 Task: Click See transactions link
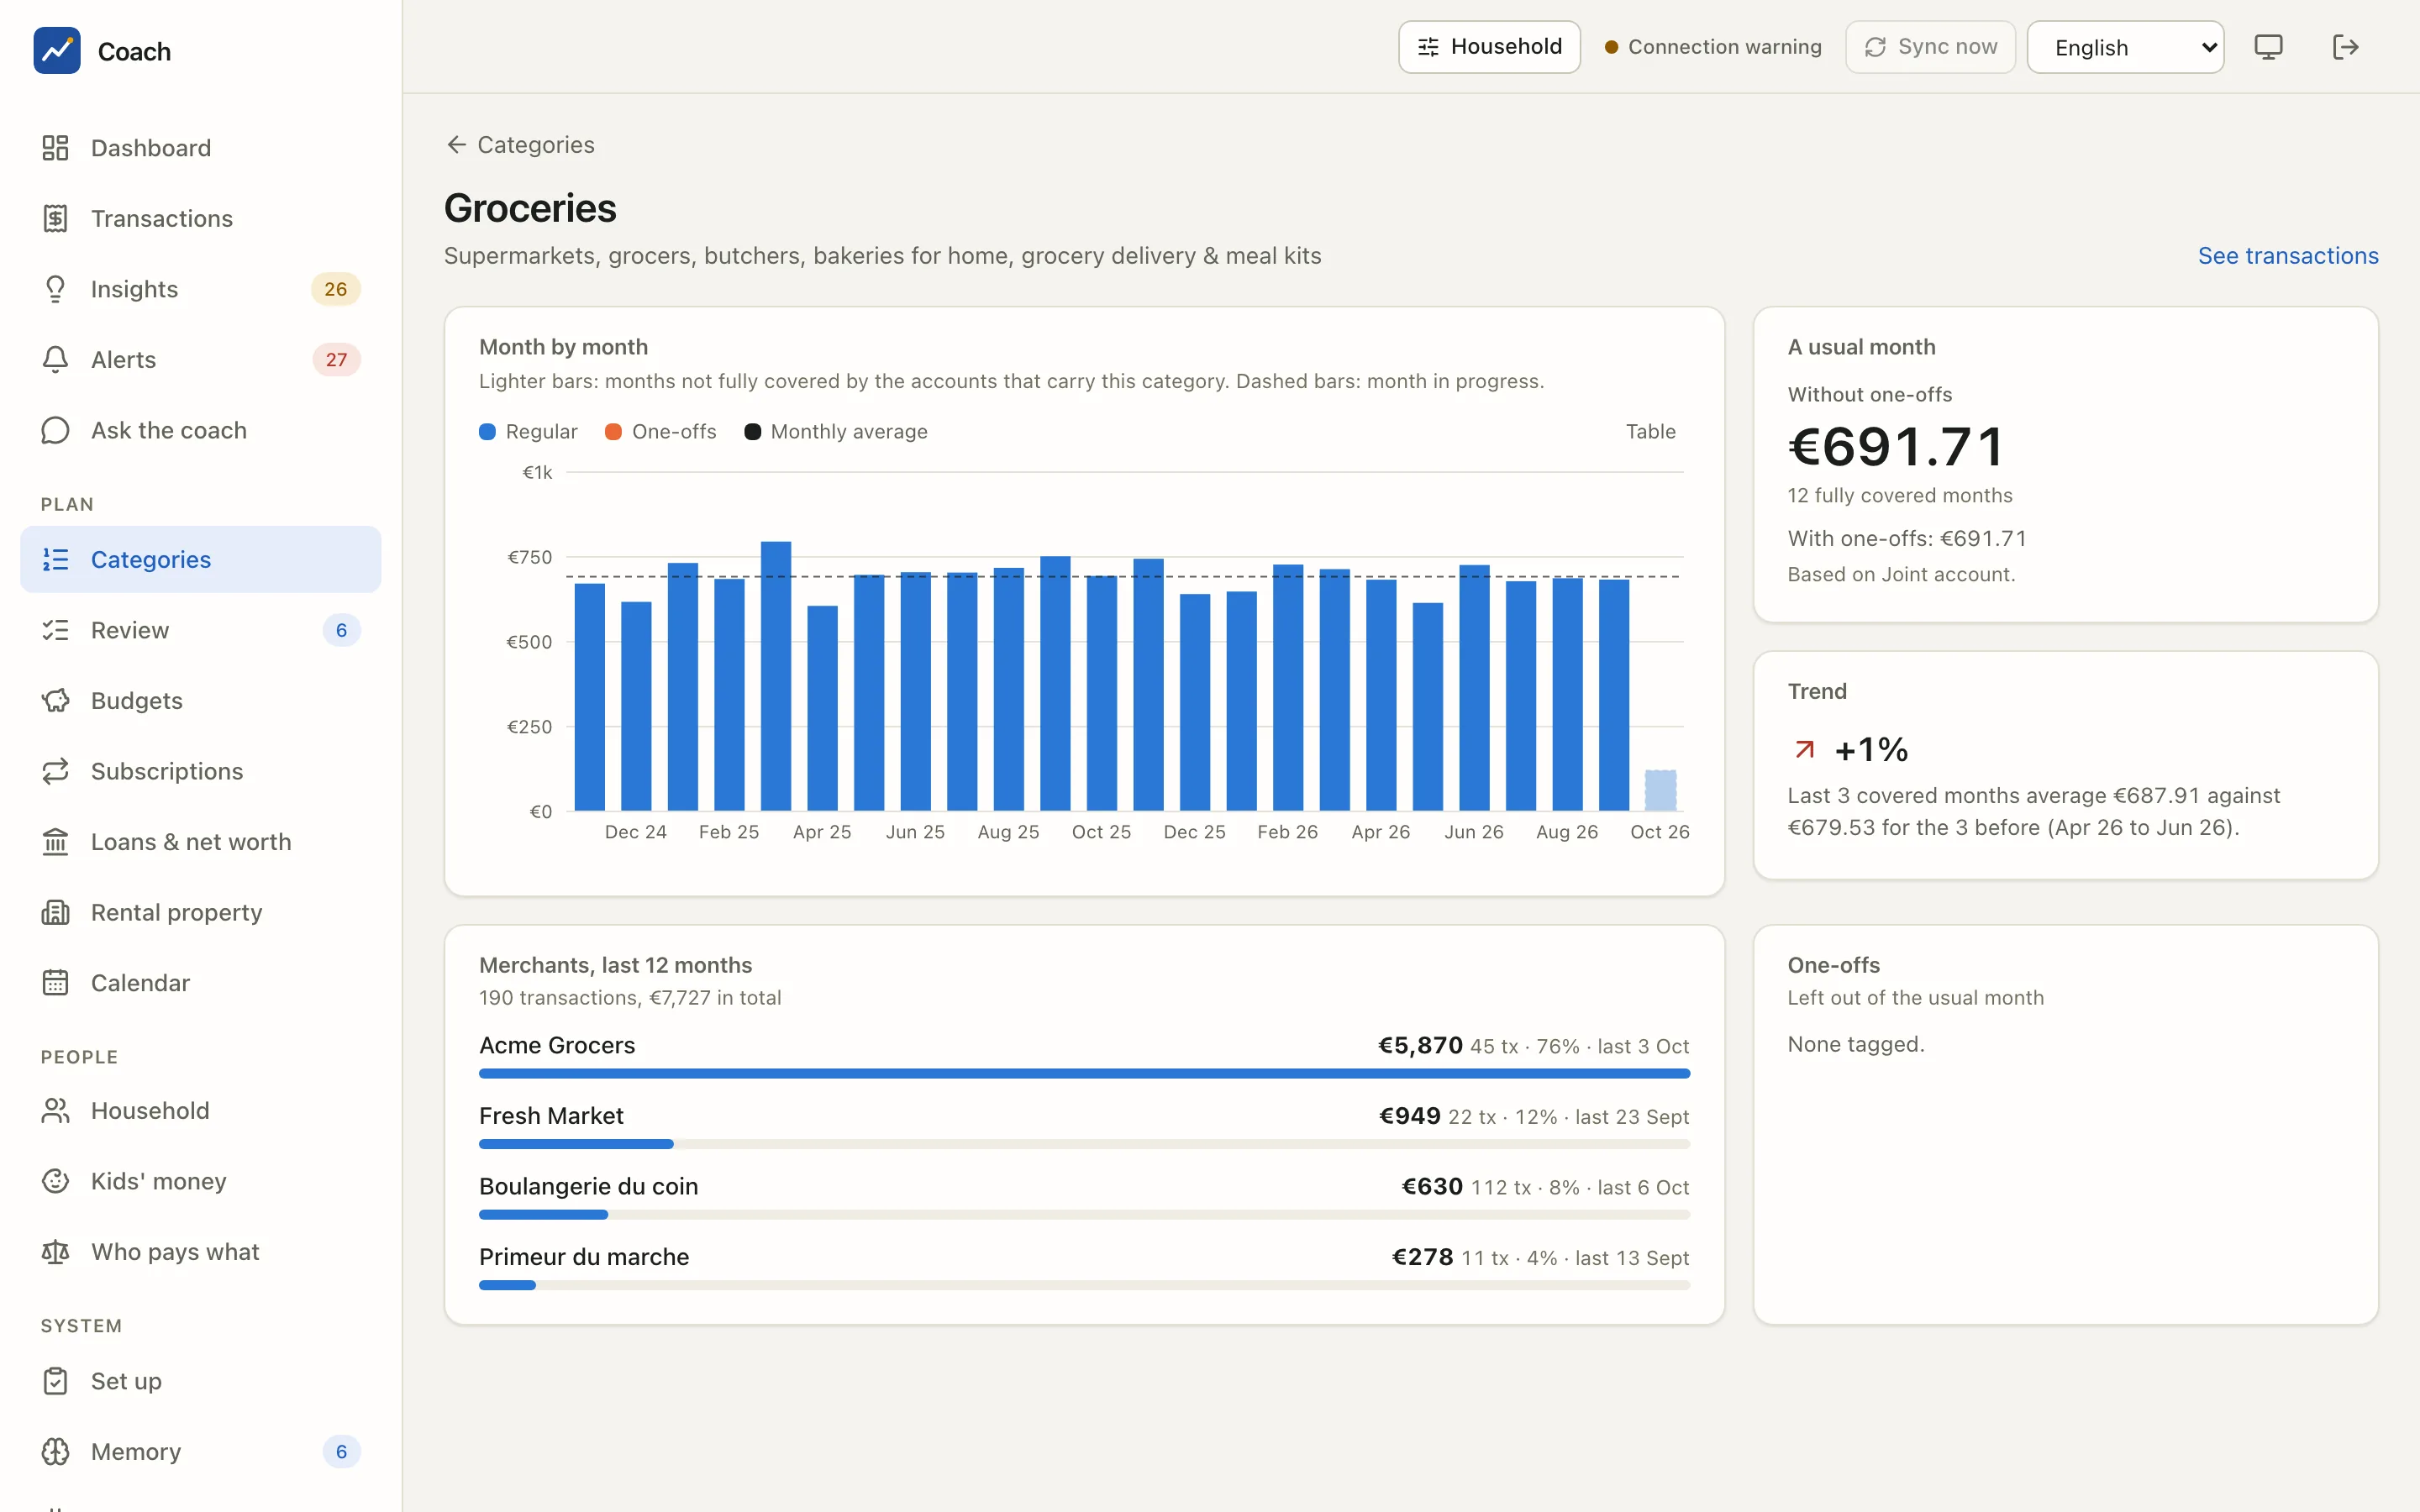[2288, 256]
